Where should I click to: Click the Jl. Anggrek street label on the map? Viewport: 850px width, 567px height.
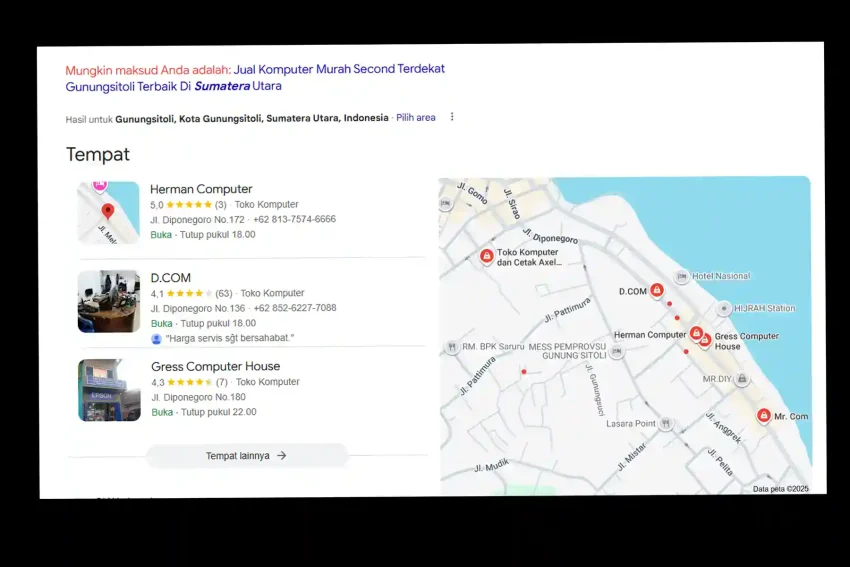(x=723, y=428)
